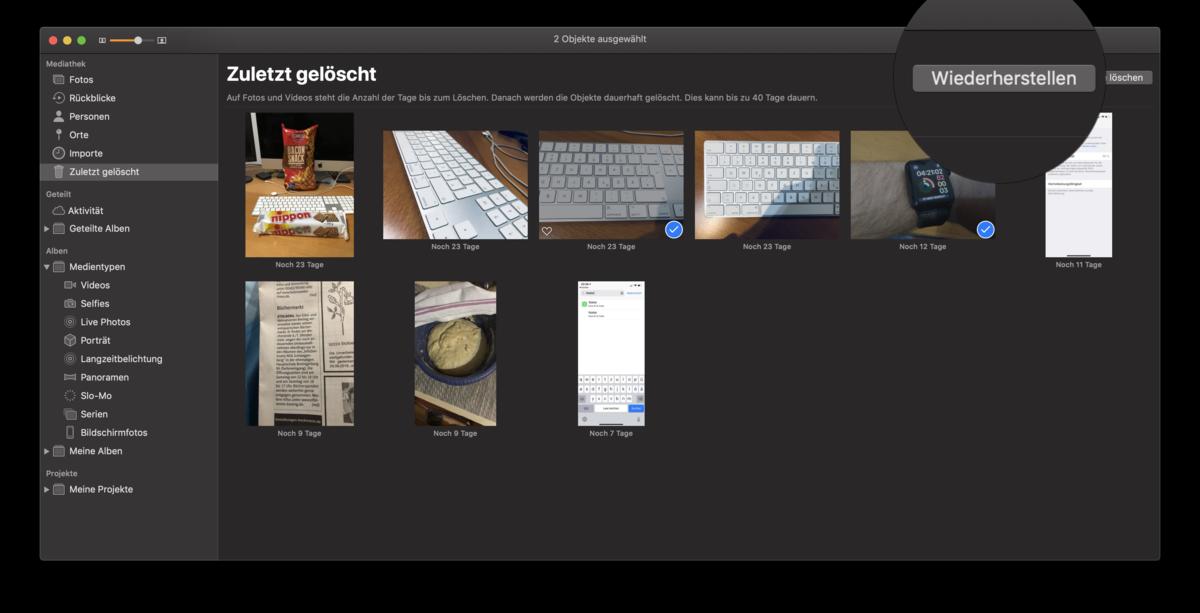Deselect the checkmark on the keyboard photo
1200x613 pixels.
point(674,230)
